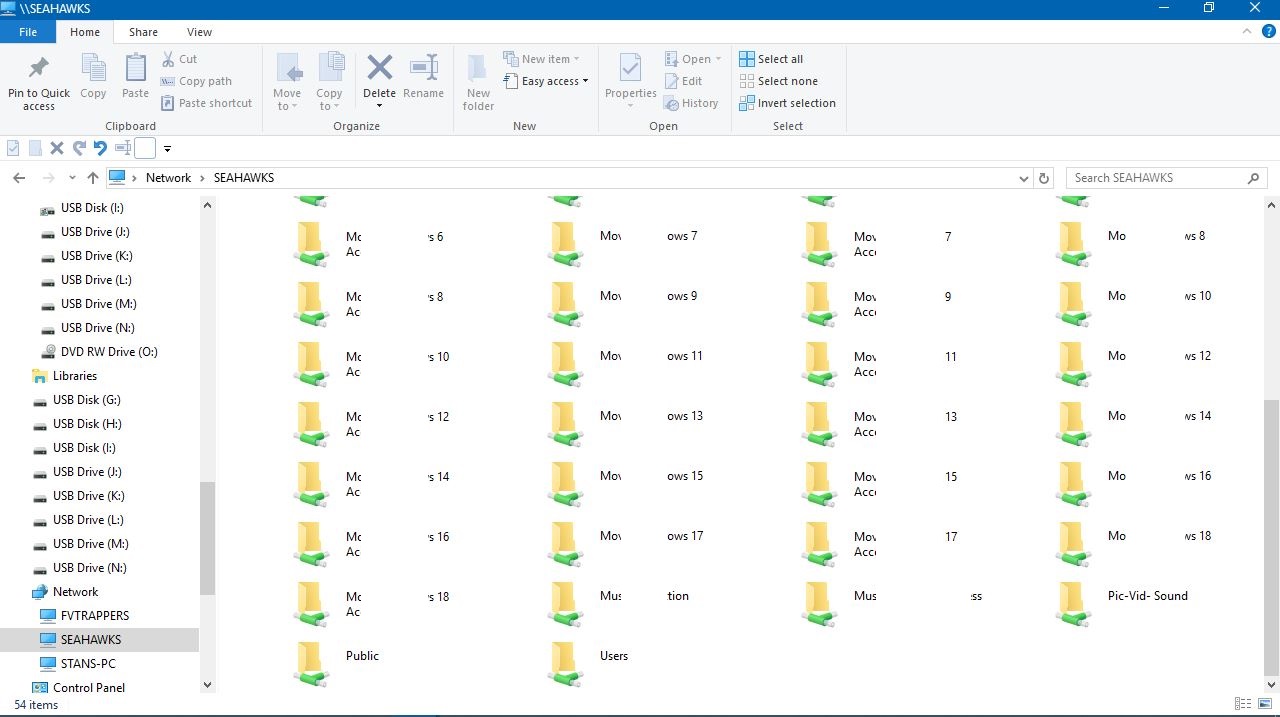Select DVD RW Drive (O:) in sidebar
The width and height of the screenshot is (1280, 717).
99,352
